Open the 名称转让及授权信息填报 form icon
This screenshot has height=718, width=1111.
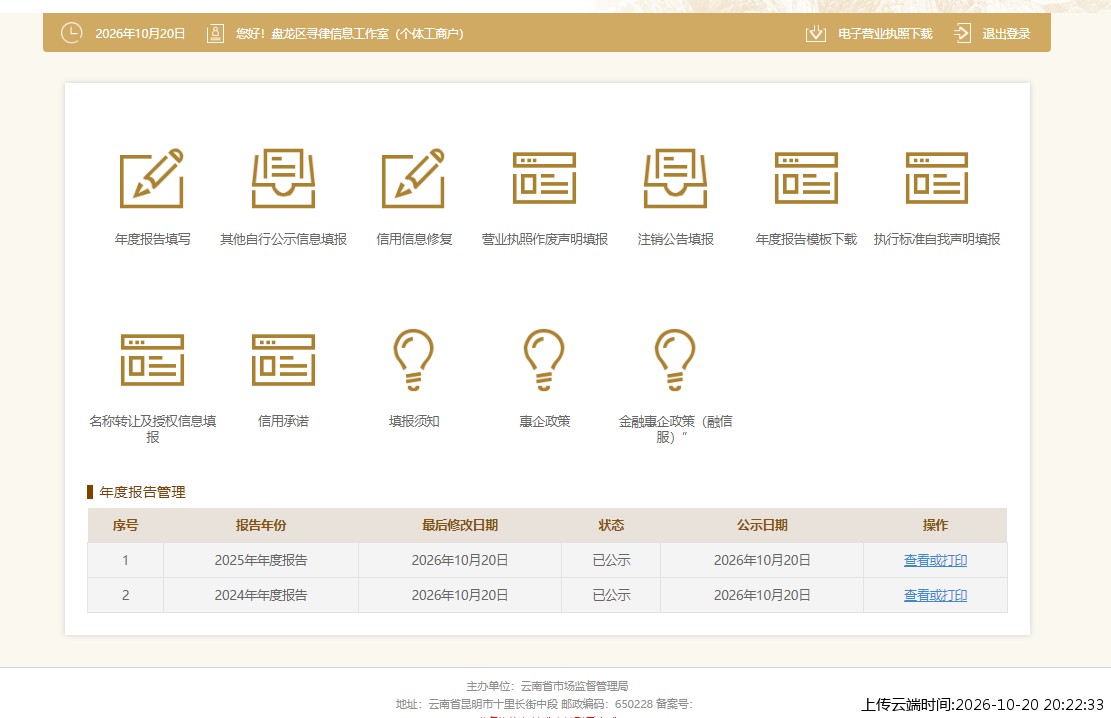(152, 360)
